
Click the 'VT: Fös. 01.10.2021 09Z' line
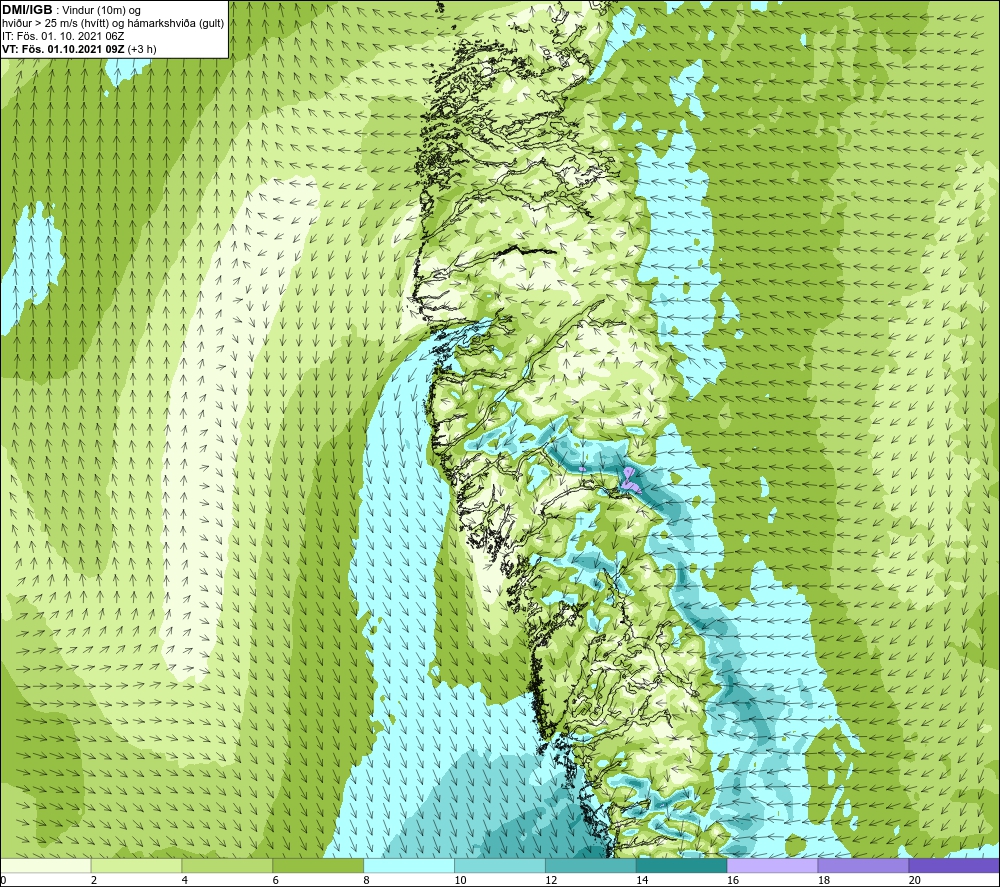pos(64,49)
